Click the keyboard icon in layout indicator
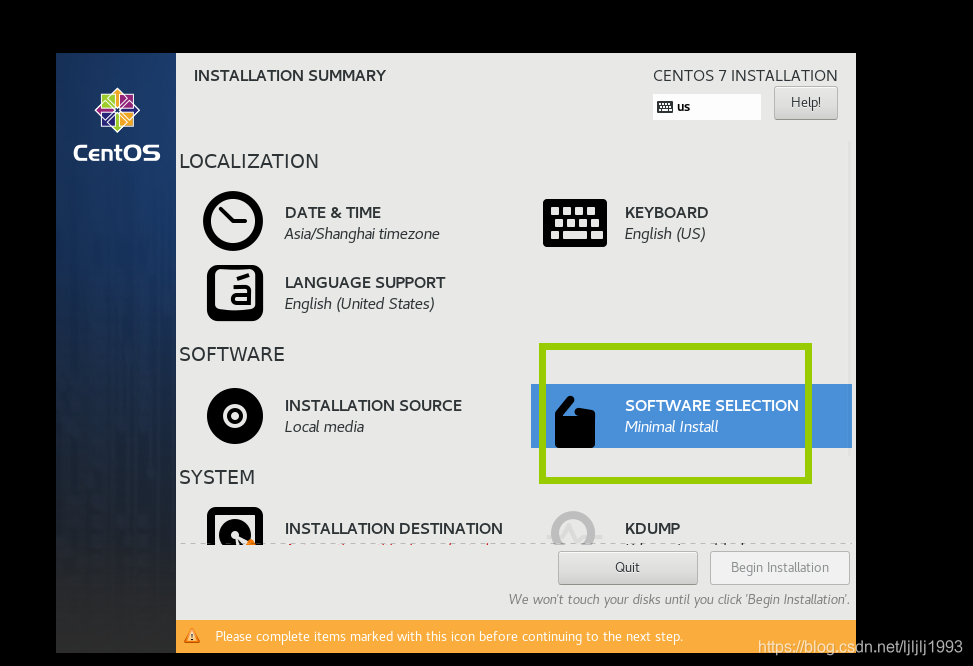The width and height of the screenshot is (973, 666). (665, 107)
